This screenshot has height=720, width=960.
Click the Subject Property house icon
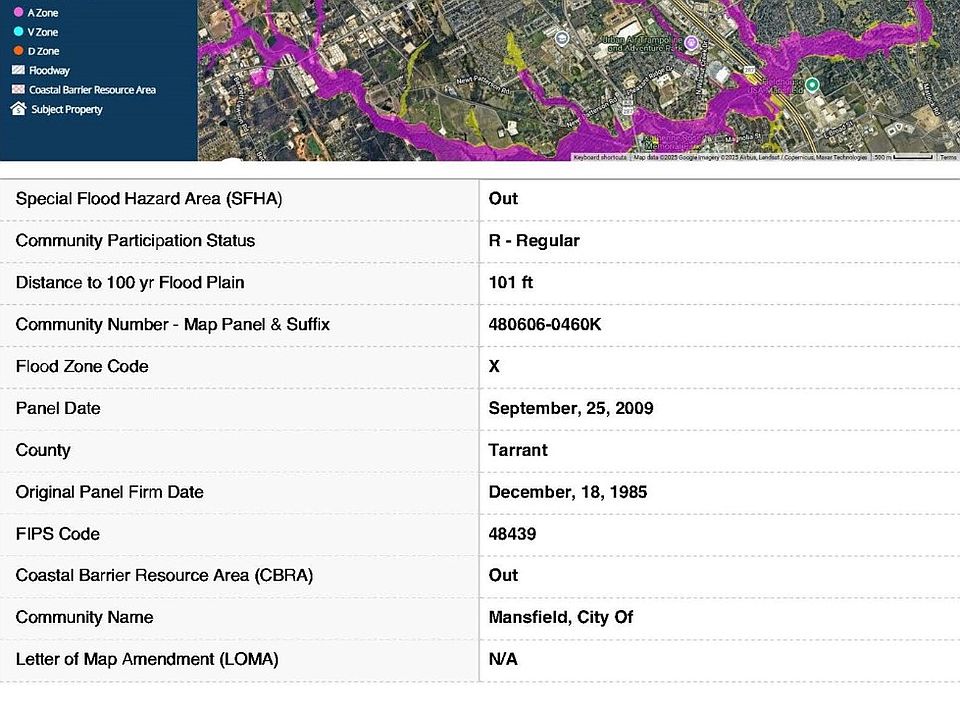point(18,109)
